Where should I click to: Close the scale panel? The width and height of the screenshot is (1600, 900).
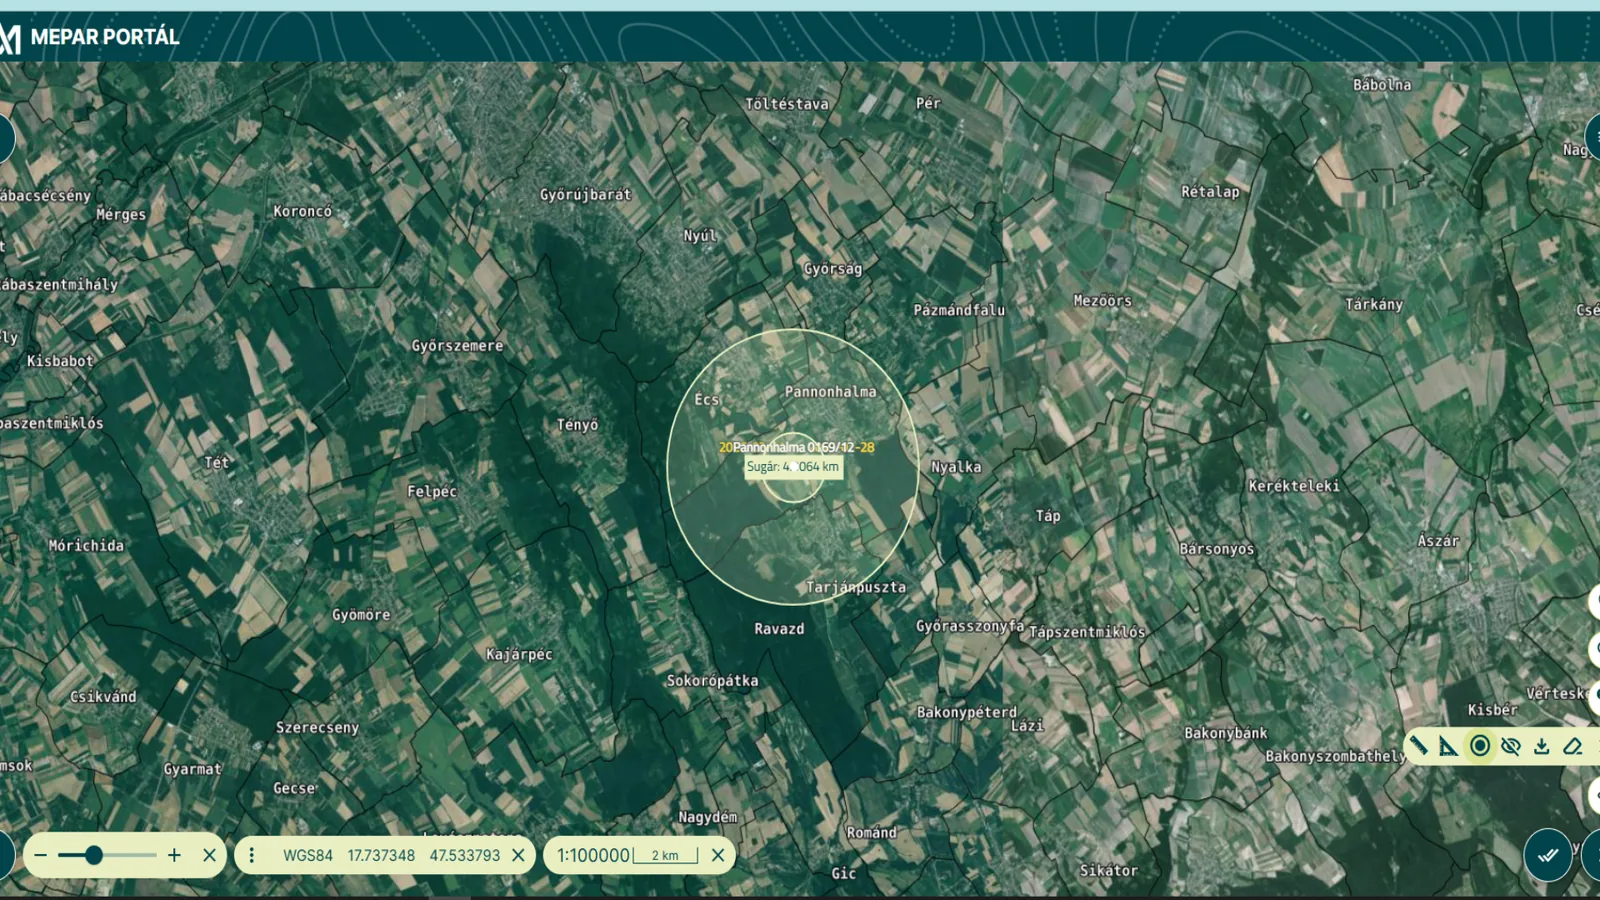(718, 855)
